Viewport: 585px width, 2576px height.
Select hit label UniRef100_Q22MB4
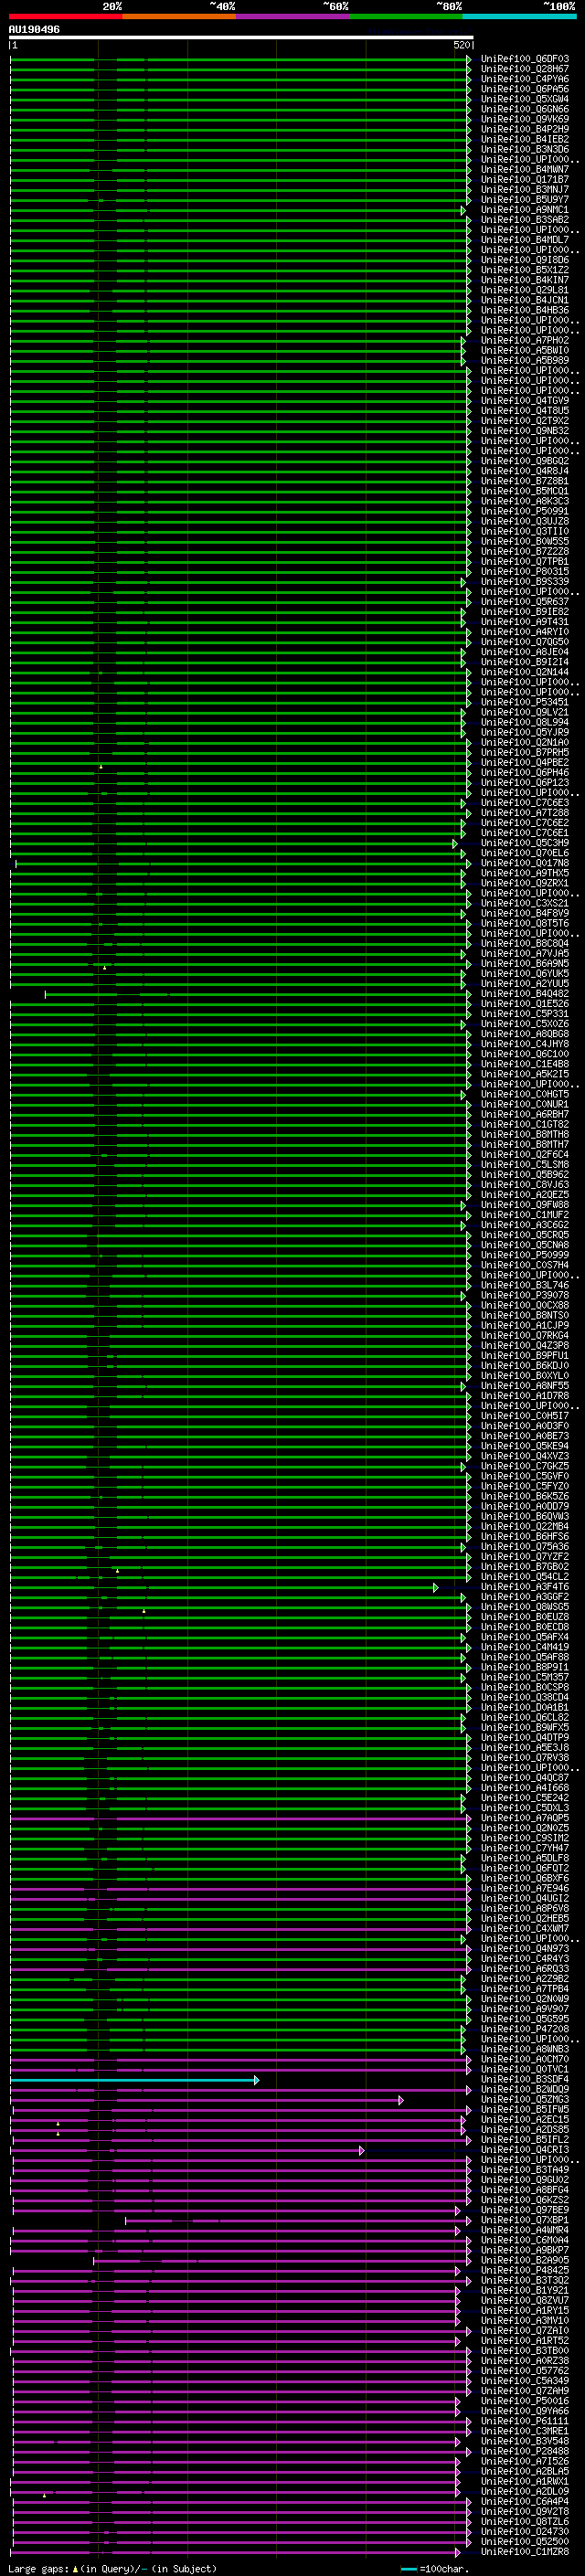525,1526
